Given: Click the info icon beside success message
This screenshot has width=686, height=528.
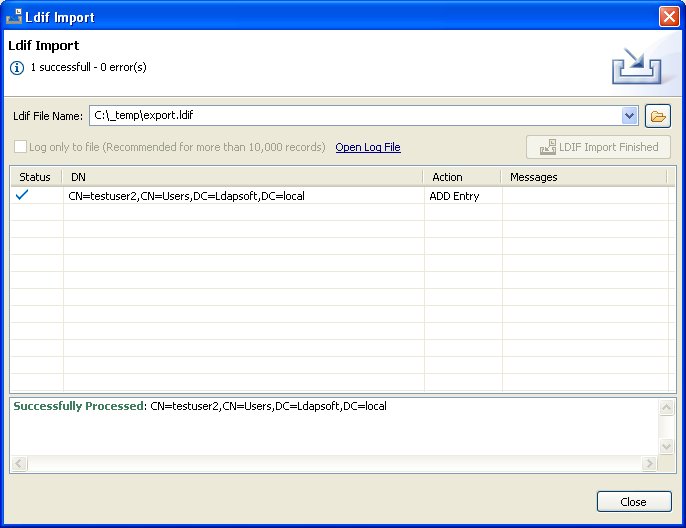Looking at the screenshot, I should pyautogui.click(x=17, y=68).
